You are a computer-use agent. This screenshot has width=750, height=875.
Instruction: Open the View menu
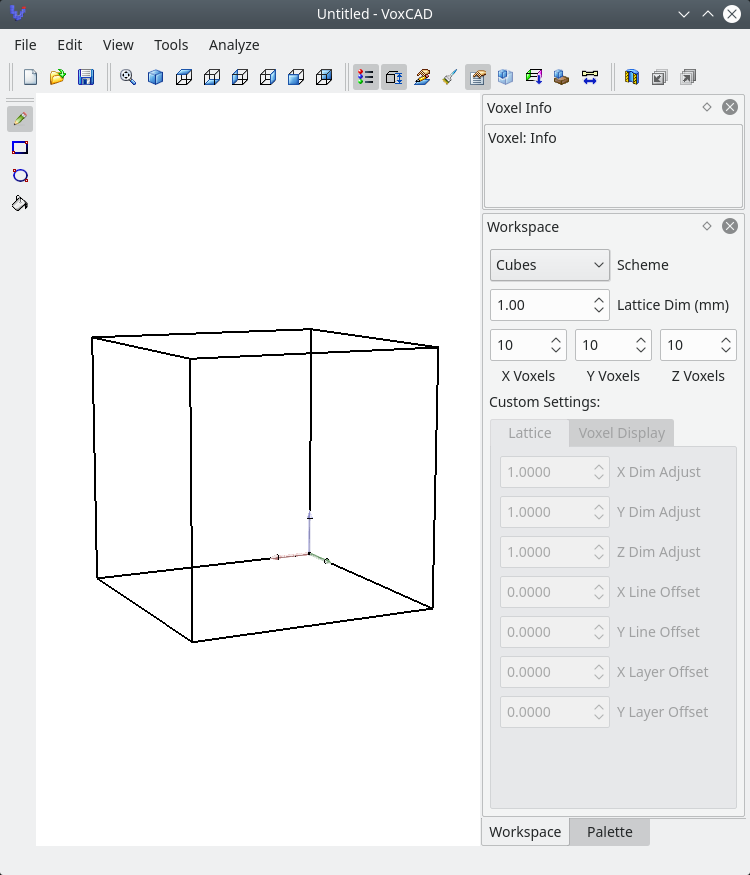point(118,45)
